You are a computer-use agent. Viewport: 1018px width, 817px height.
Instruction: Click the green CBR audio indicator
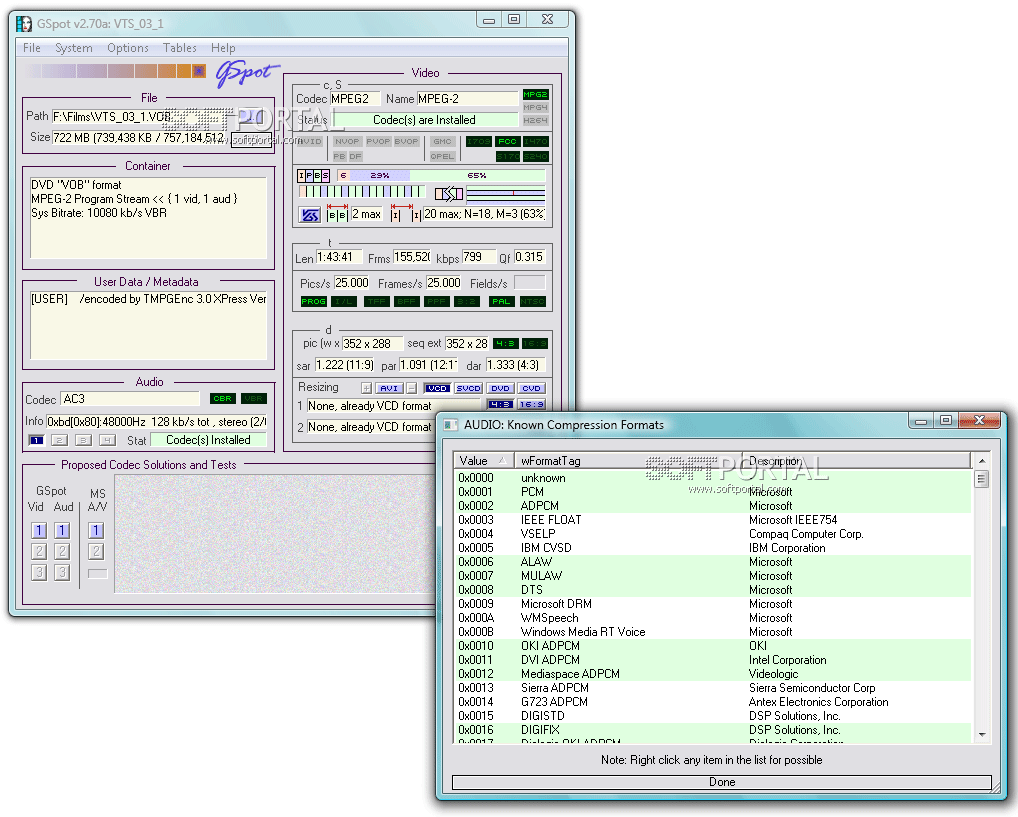pyautogui.click(x=222, y=399)
